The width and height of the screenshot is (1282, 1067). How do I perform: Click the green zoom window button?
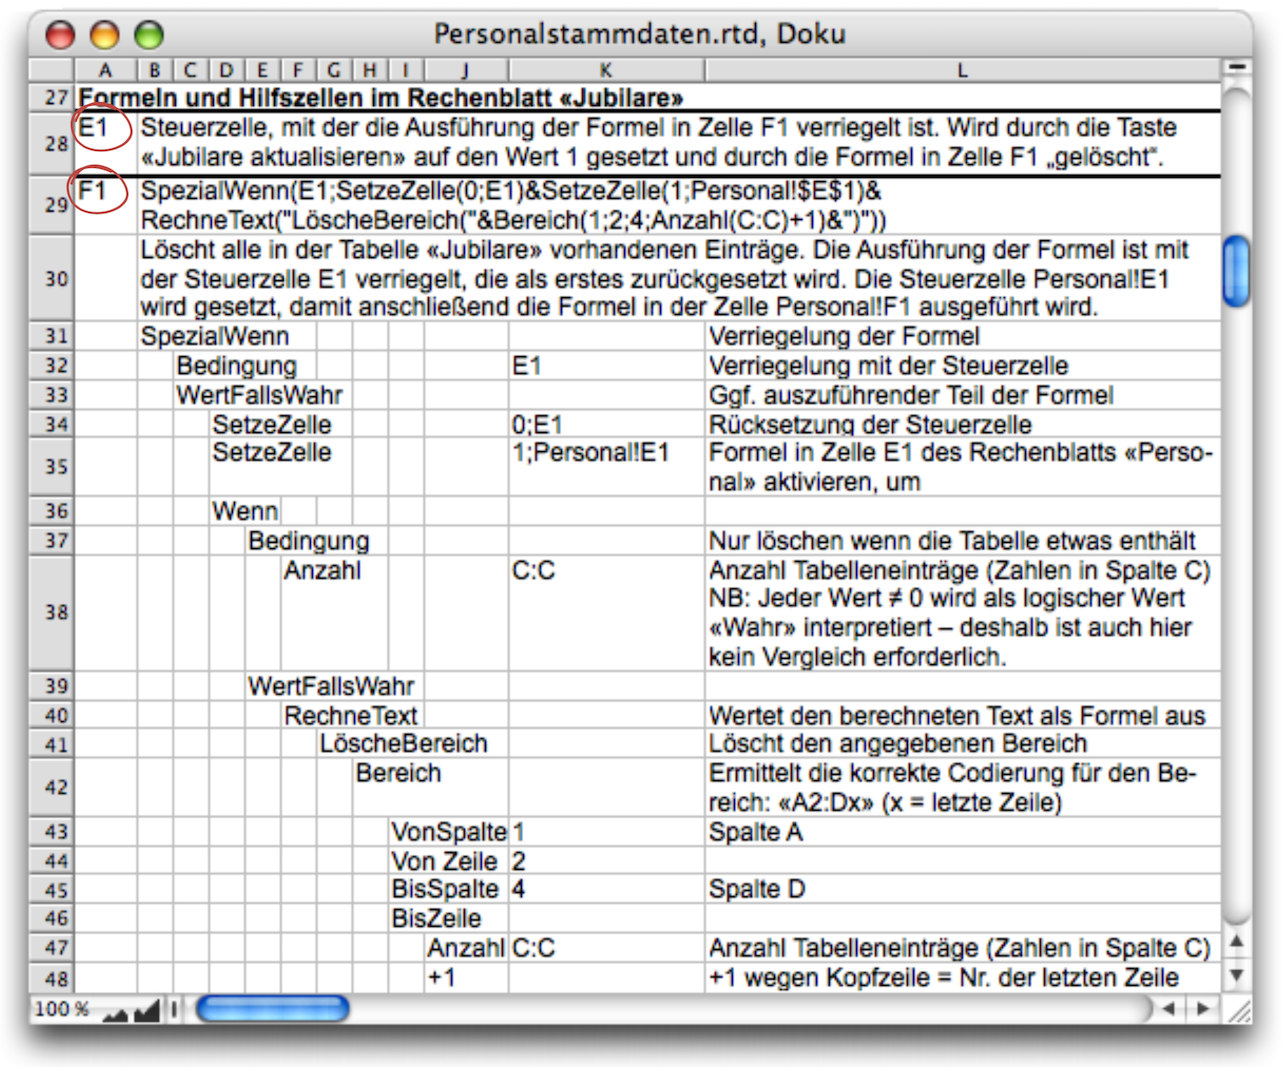(149, 36)
